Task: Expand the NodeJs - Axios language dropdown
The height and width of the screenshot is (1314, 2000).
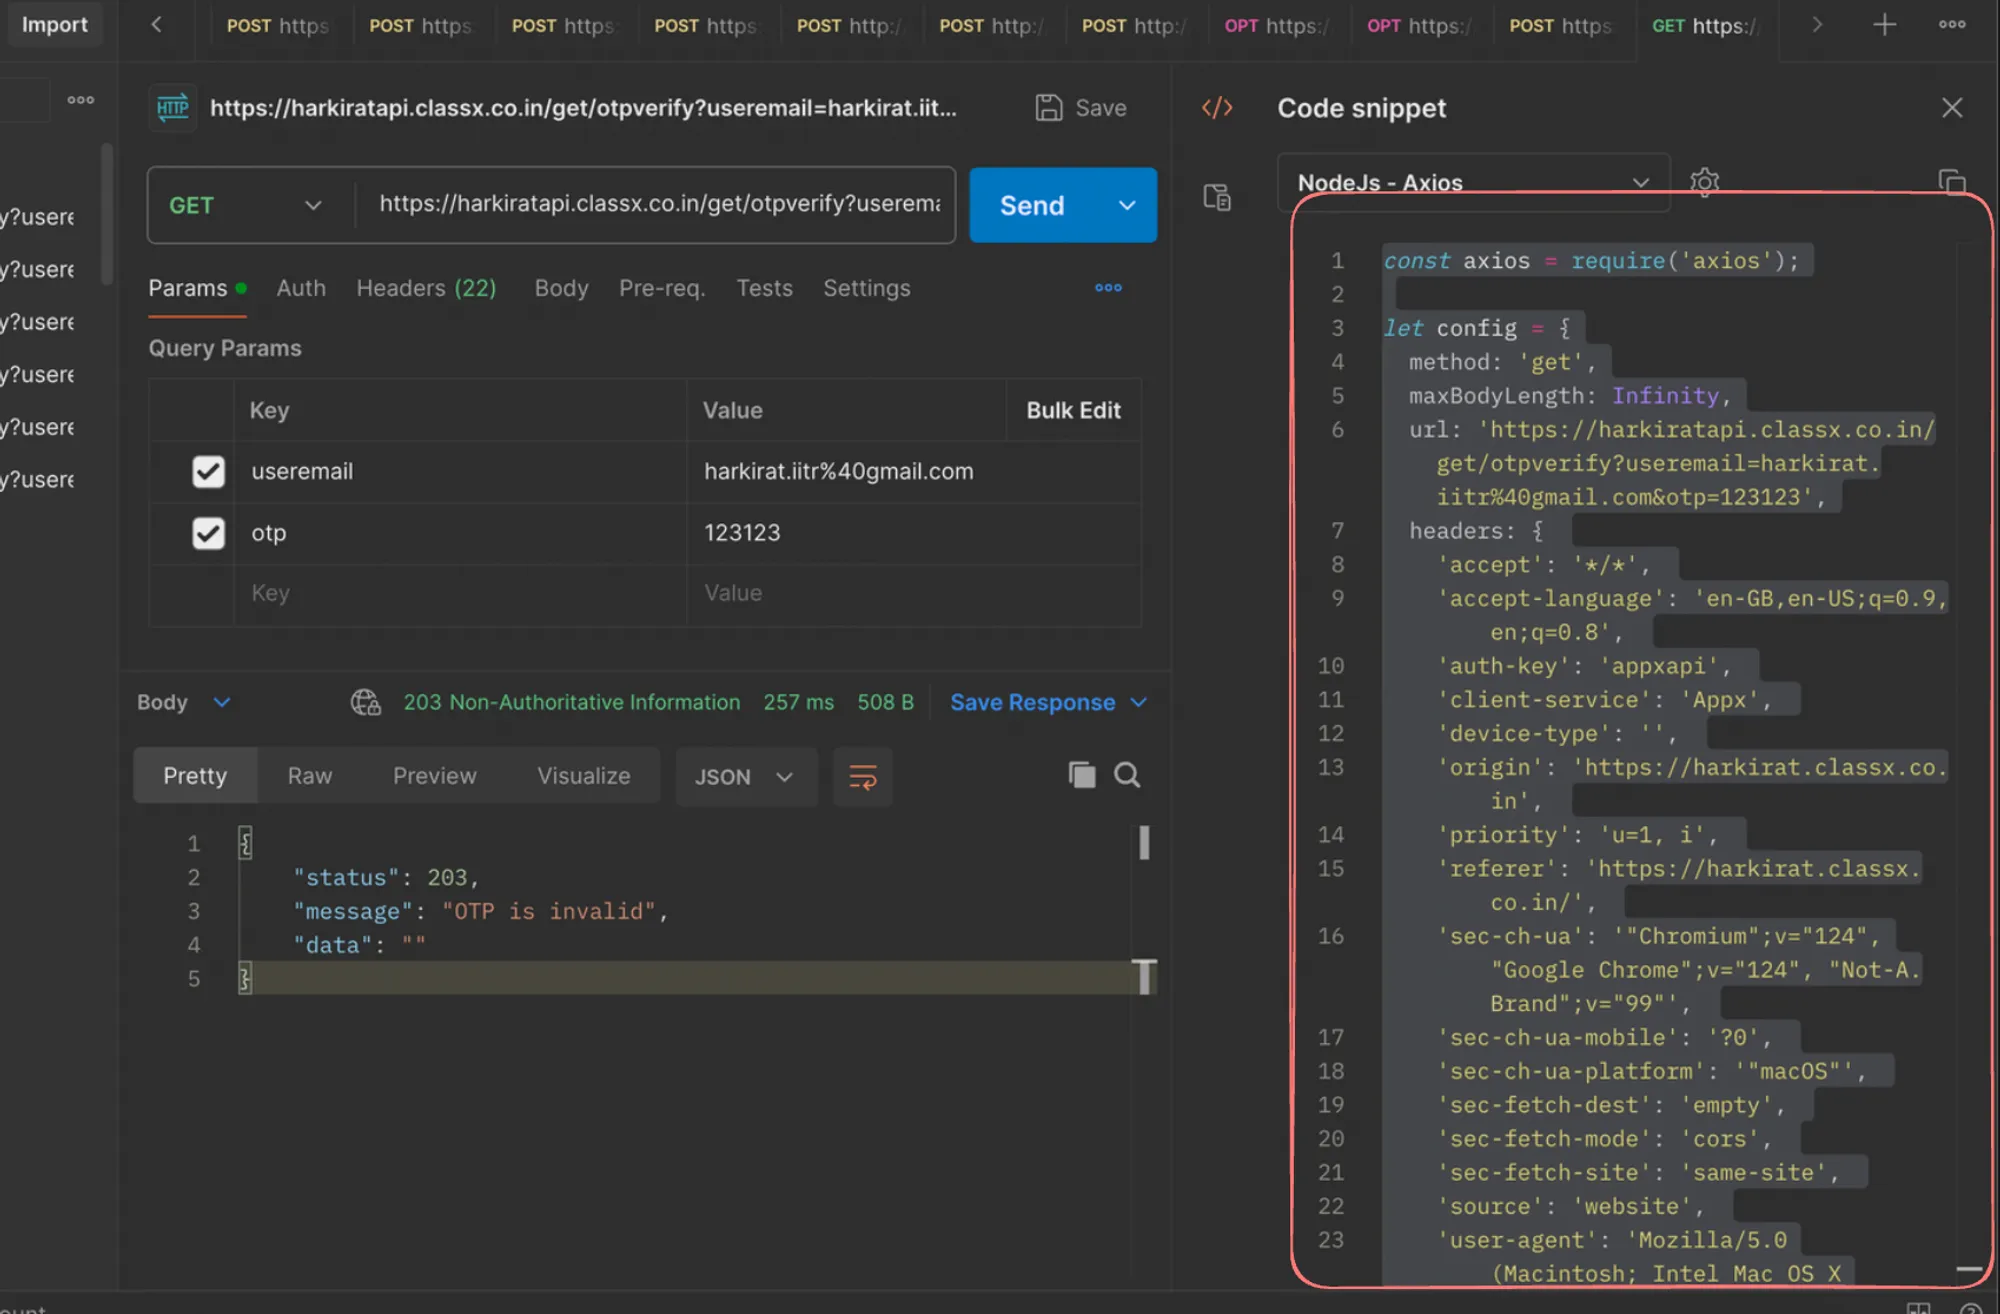Action: pyautogui.click(x=1472, y=182)
